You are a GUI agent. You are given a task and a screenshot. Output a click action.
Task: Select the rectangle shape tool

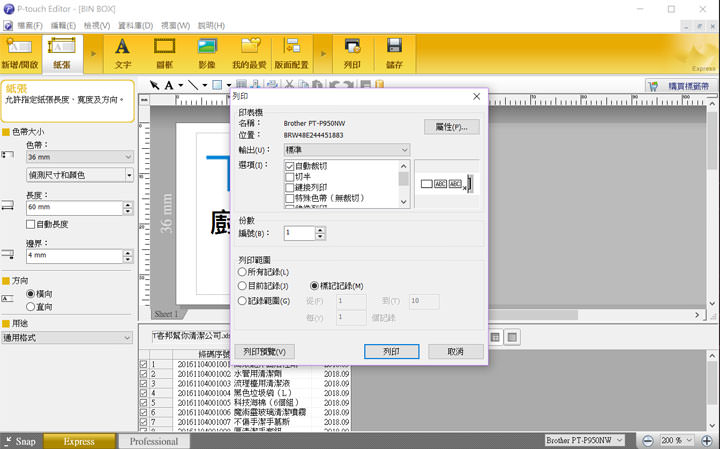tap(217, 85)
